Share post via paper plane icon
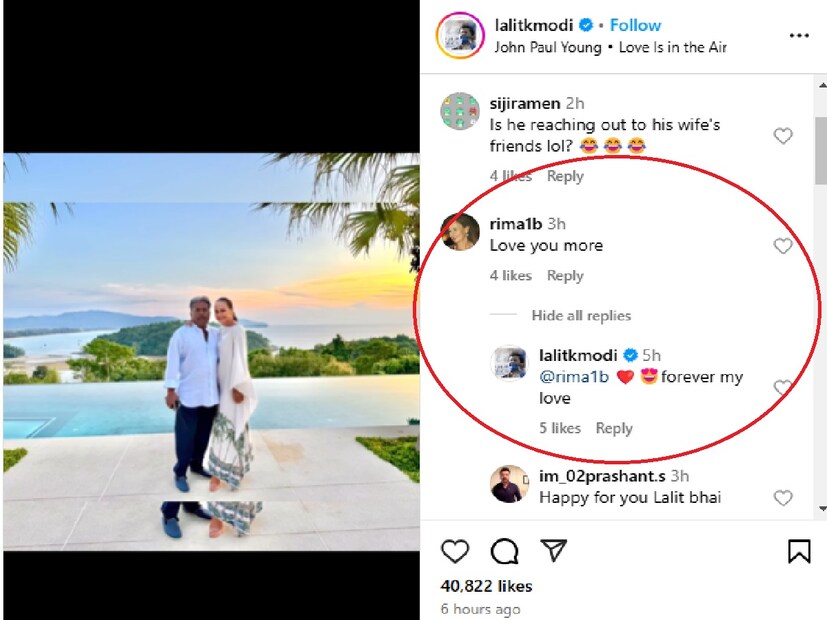Screen dimensions: 827x620 coord(554,551)
